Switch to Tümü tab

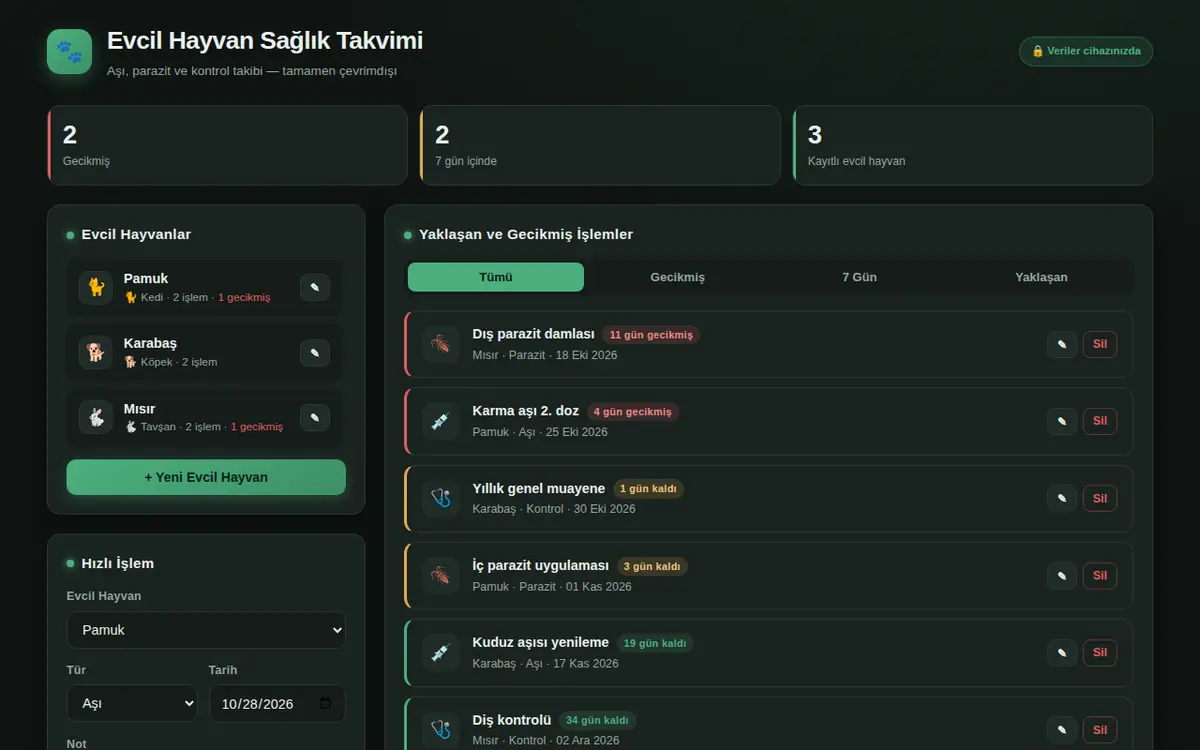[496, 277]
